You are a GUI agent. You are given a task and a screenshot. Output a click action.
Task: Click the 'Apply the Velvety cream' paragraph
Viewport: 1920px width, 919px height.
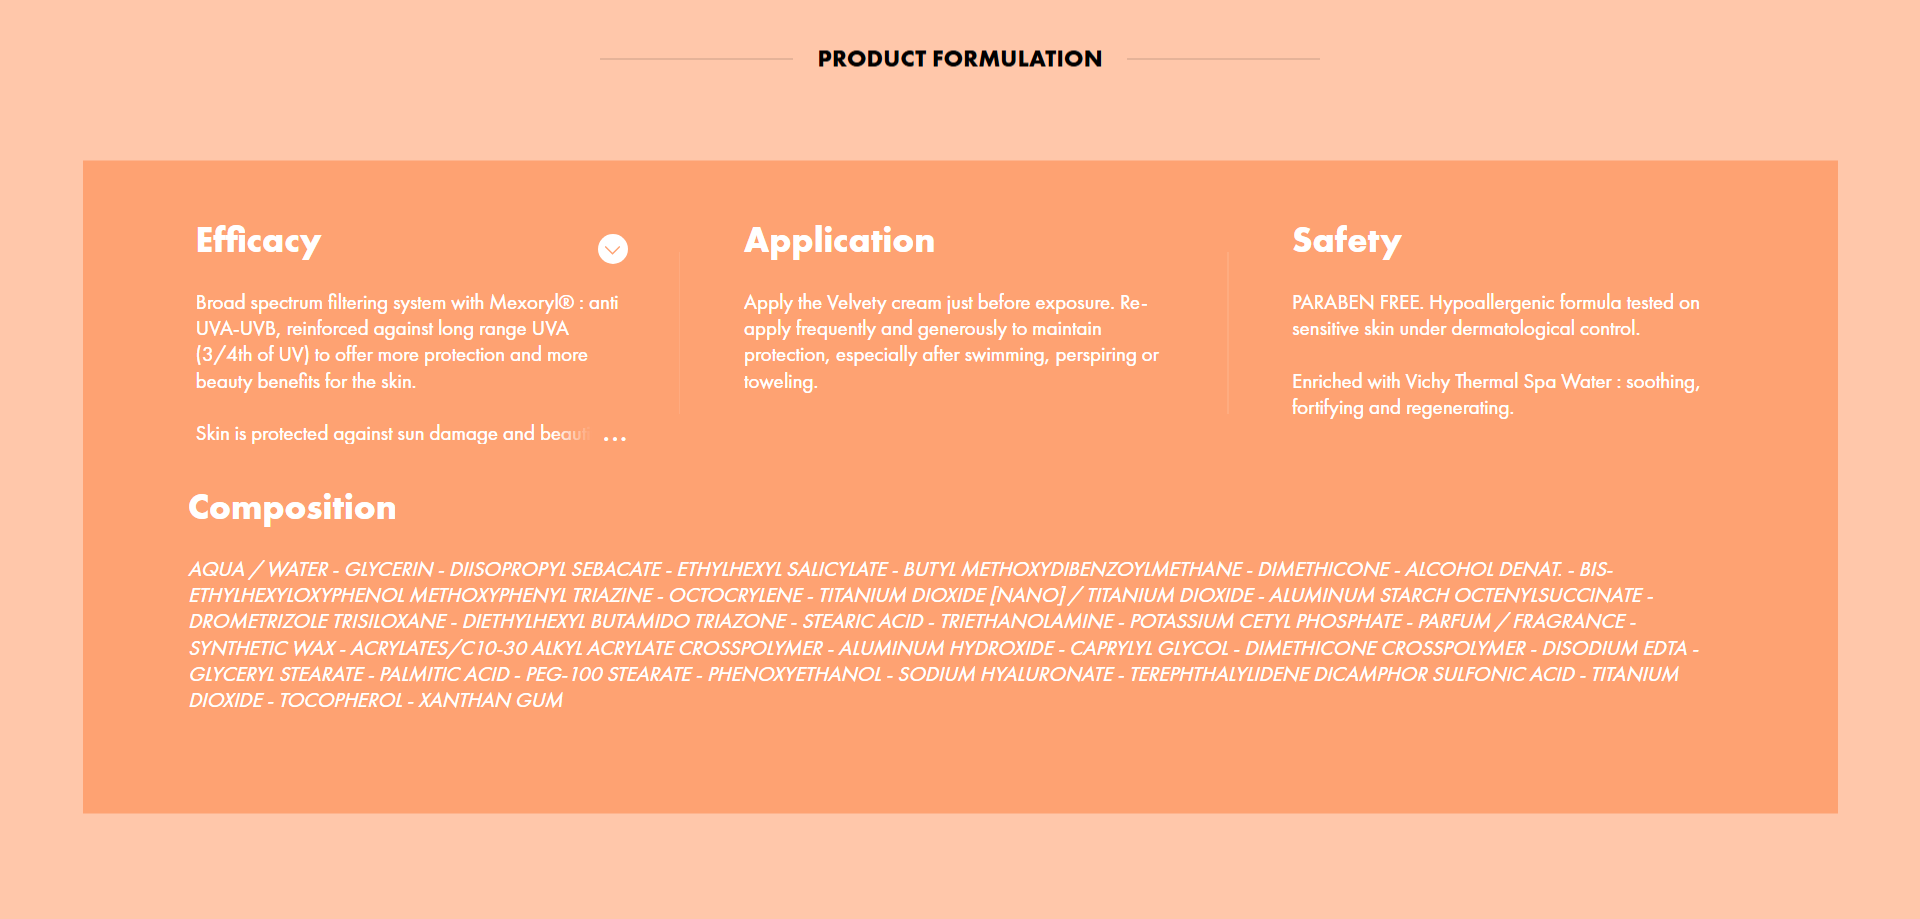(x=950, y=341)
